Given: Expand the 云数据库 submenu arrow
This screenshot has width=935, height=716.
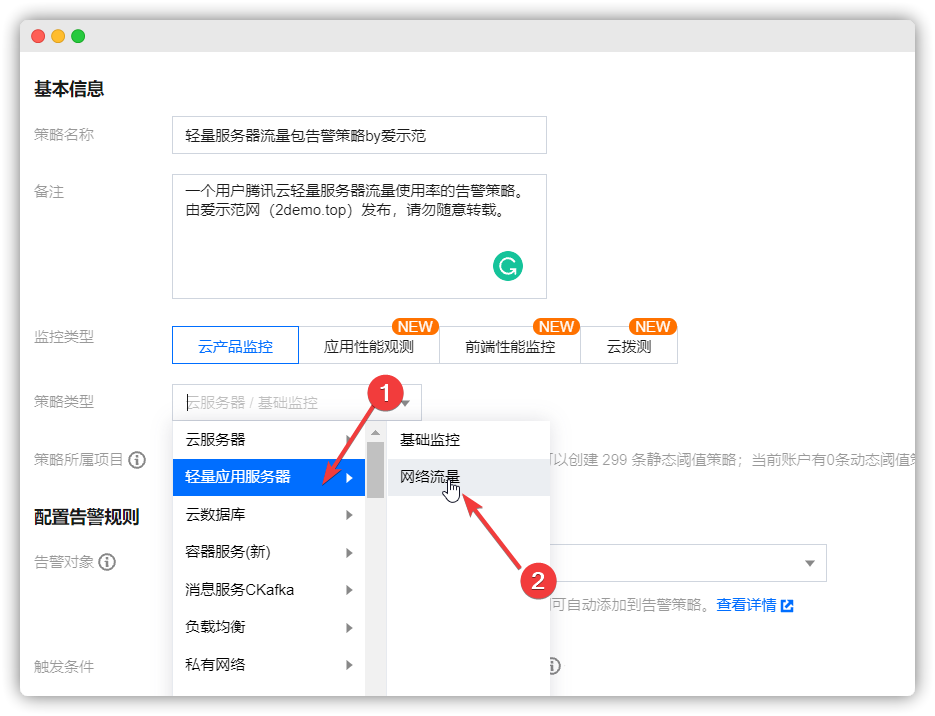Looking at the screenshot, I should tap(349, 514).
